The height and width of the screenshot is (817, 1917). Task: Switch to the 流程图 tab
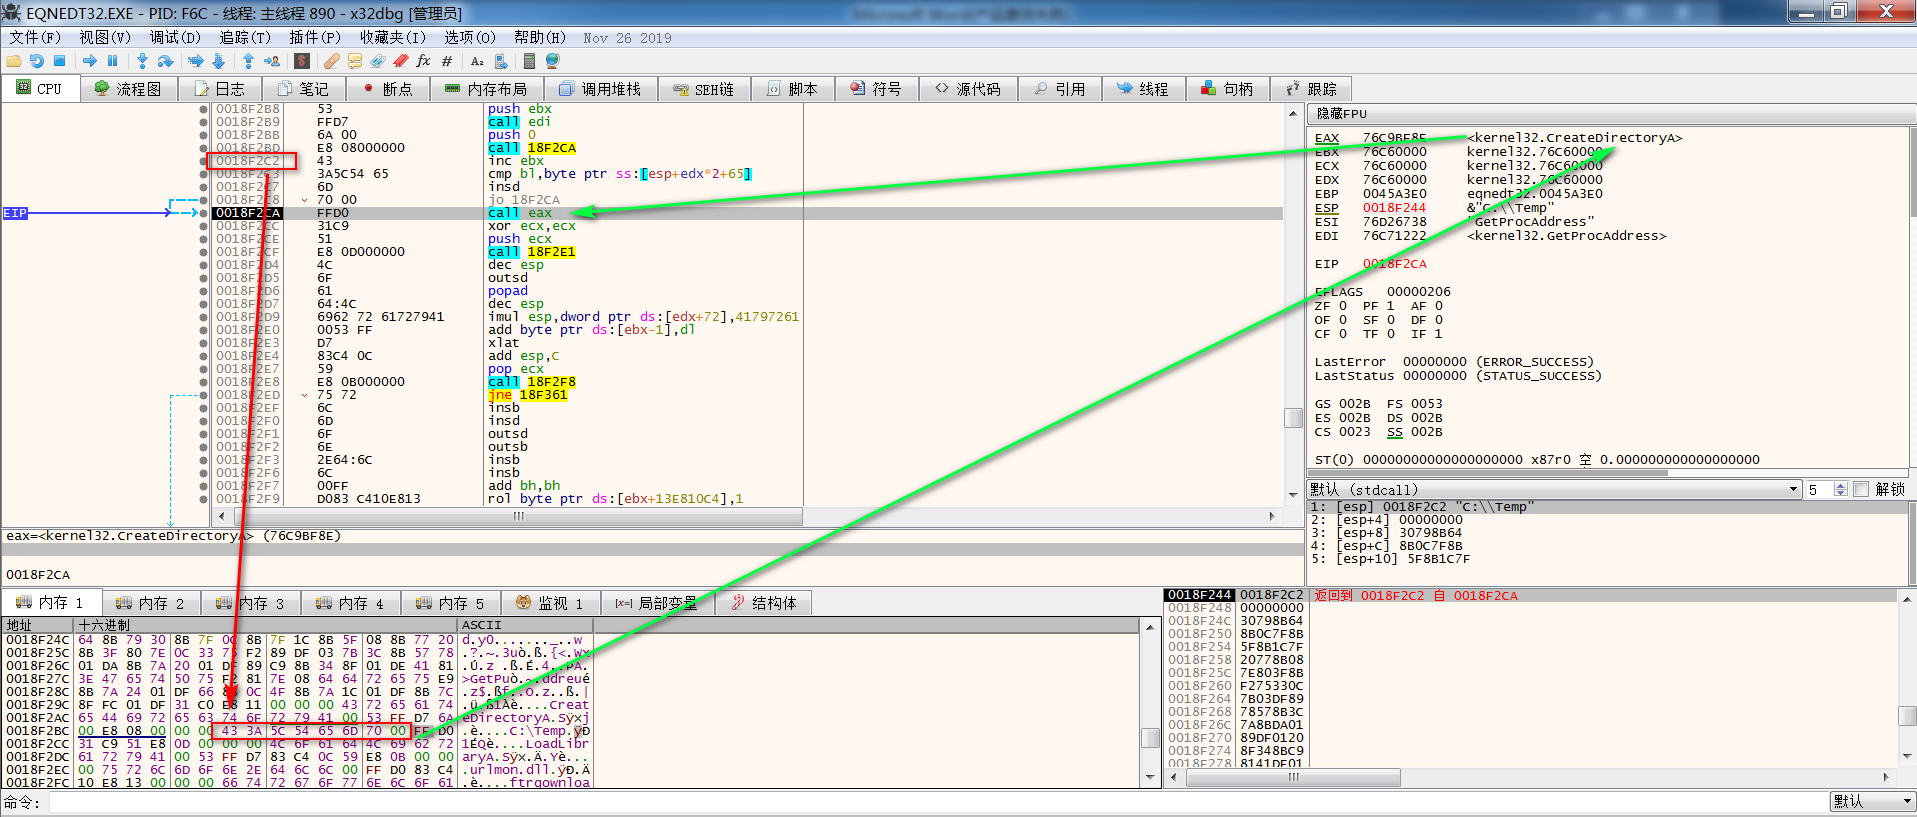[x=128, y=89]
